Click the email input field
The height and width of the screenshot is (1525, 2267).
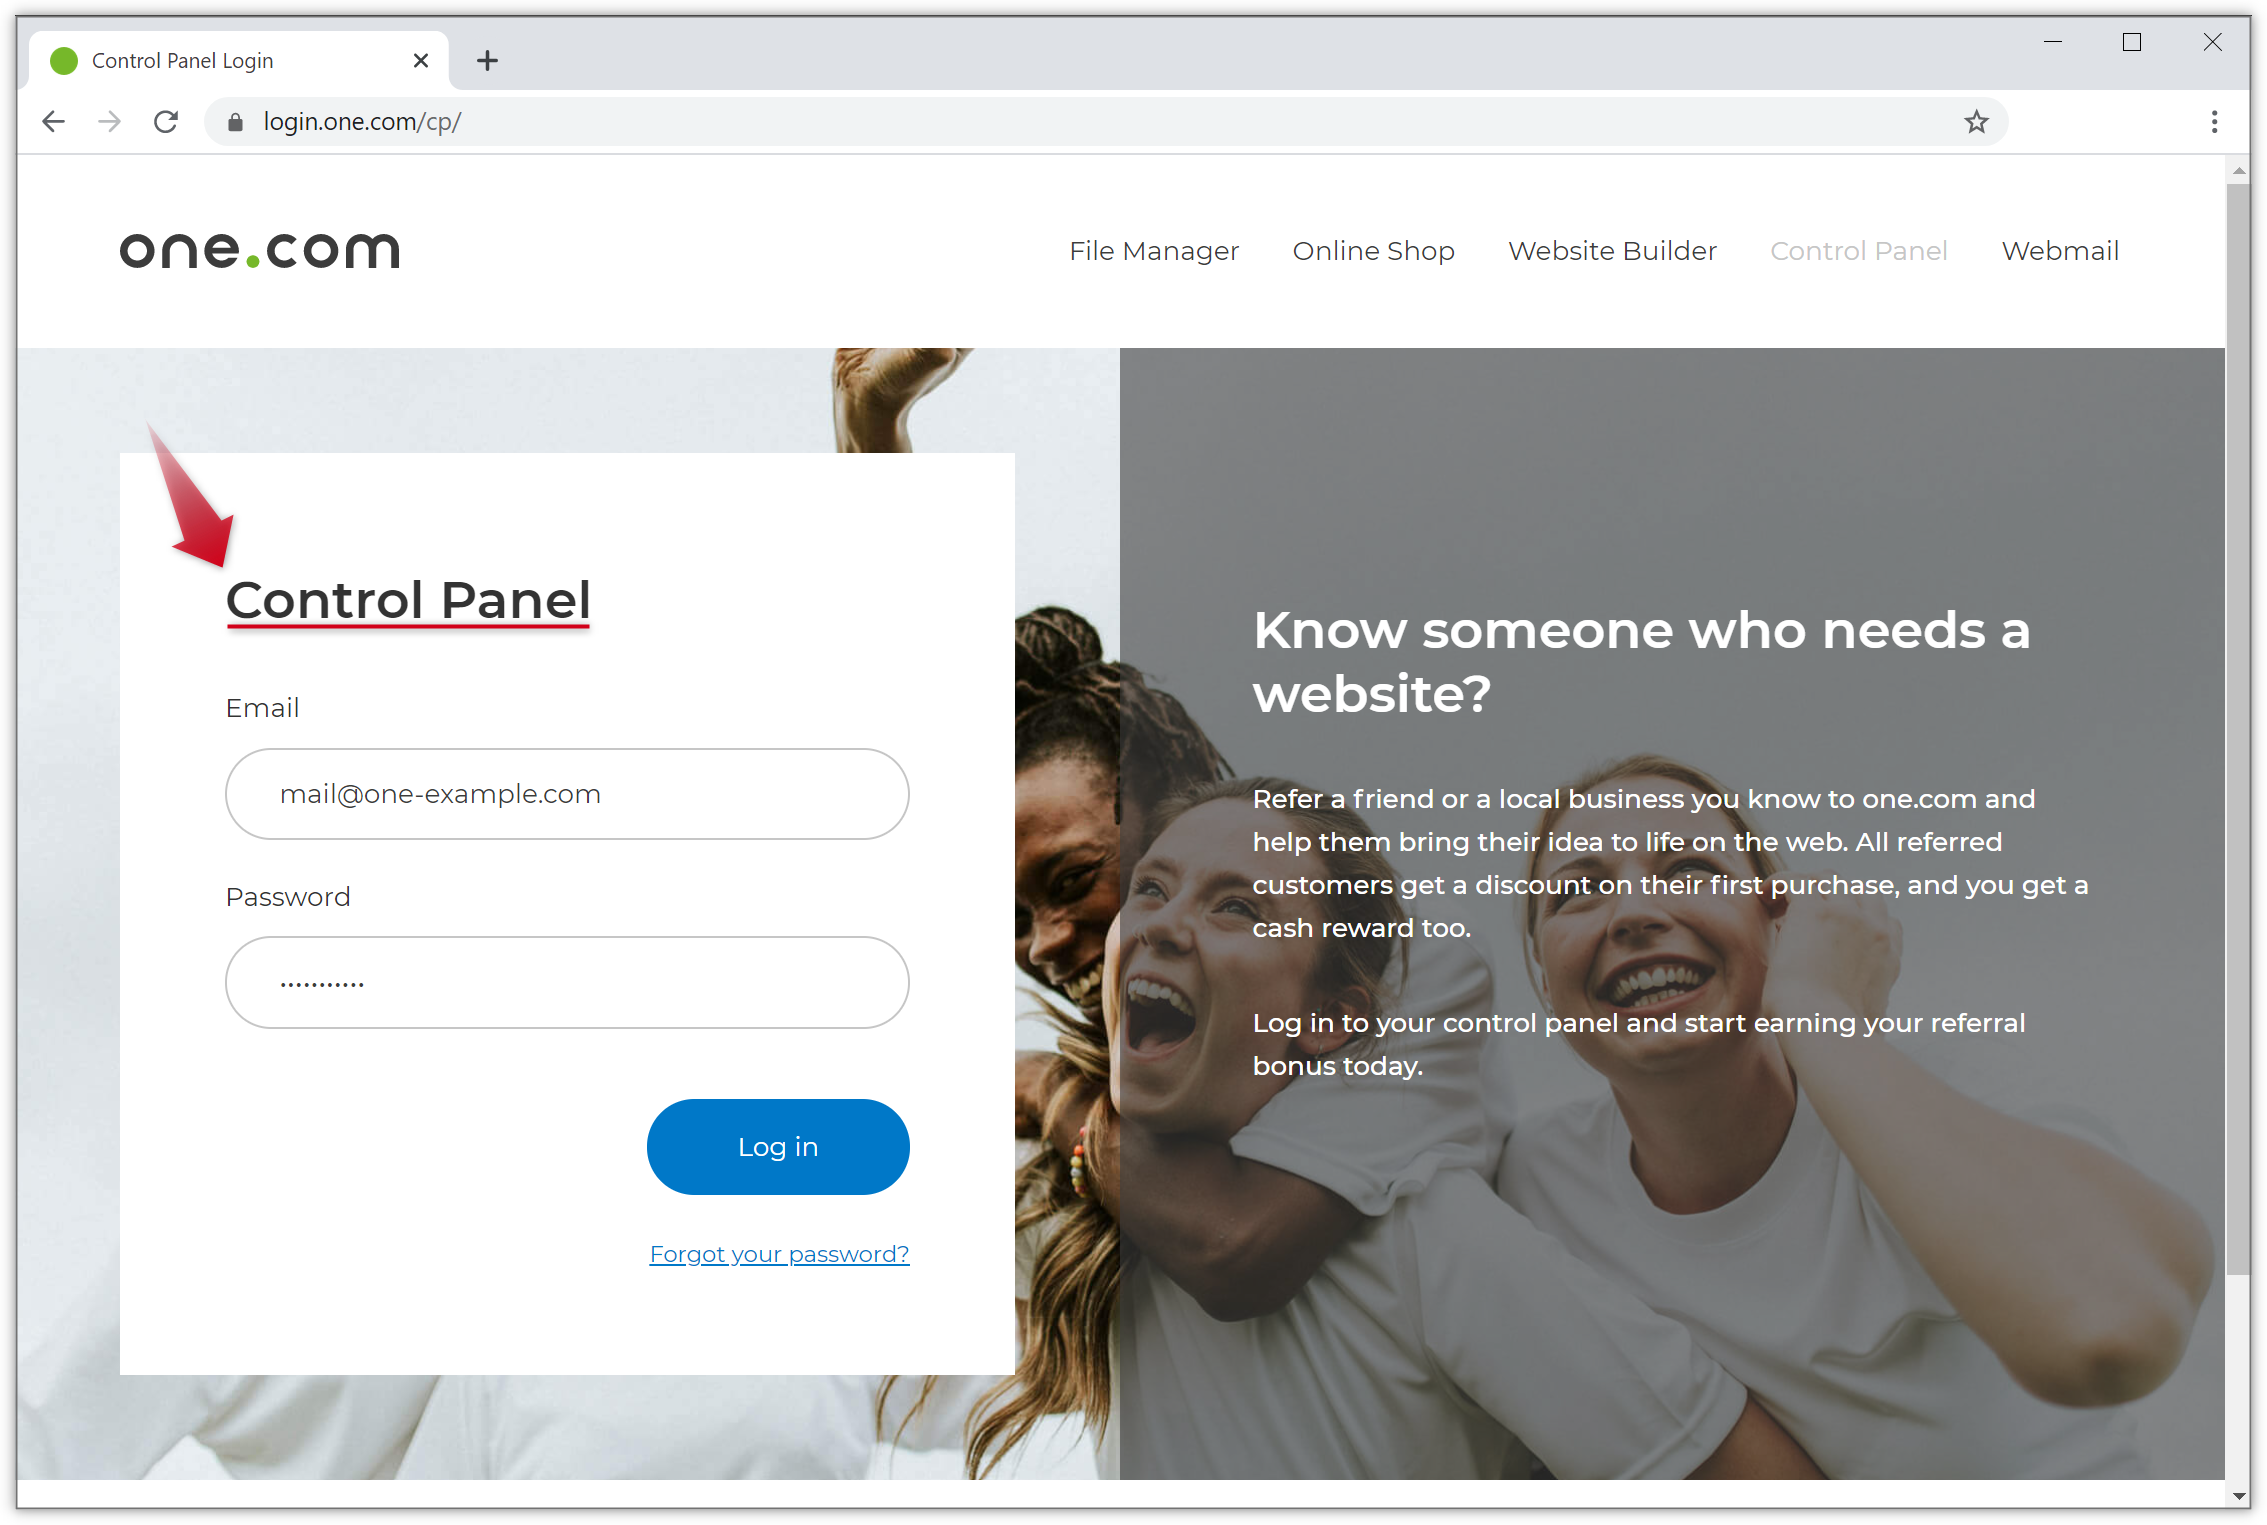click(x=567, y=793)
